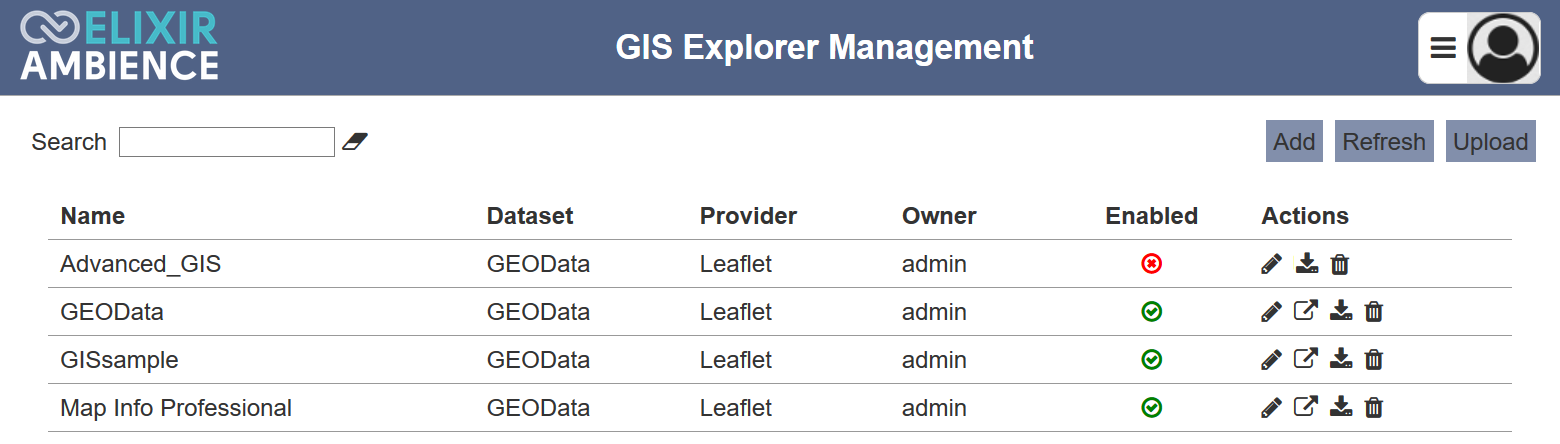Toggle enabled status of Map Info Professional
This screenshot has width=1560, height=444.
point(1151,407)
